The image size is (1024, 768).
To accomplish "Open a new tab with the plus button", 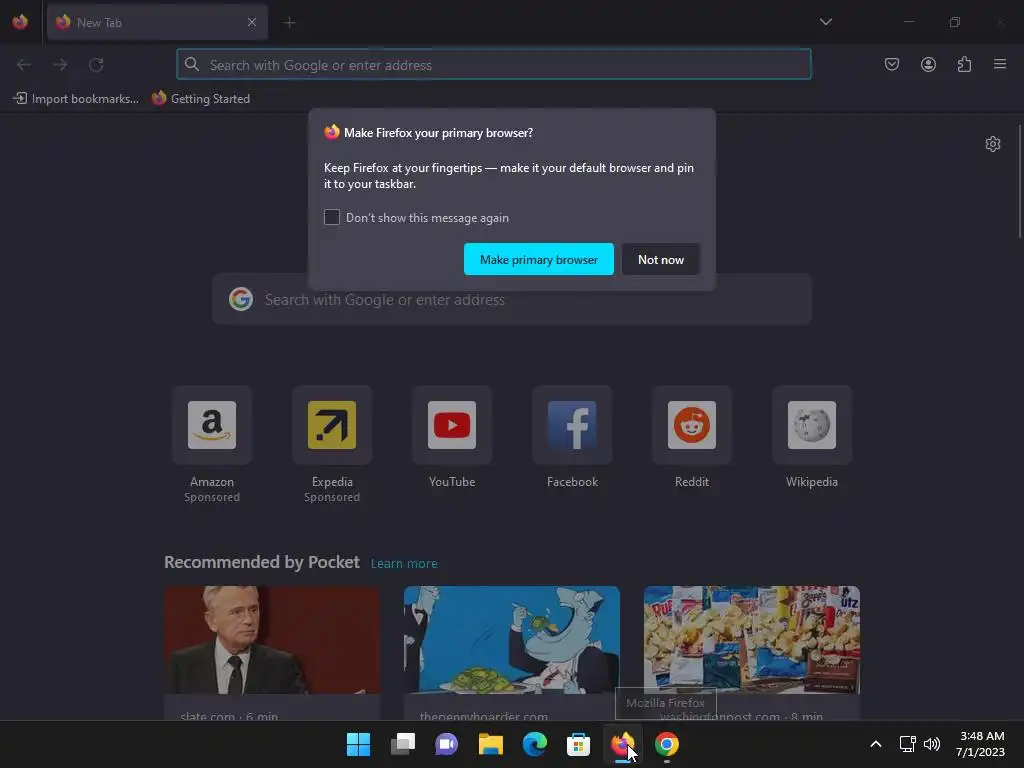I will tap(289, 22).
